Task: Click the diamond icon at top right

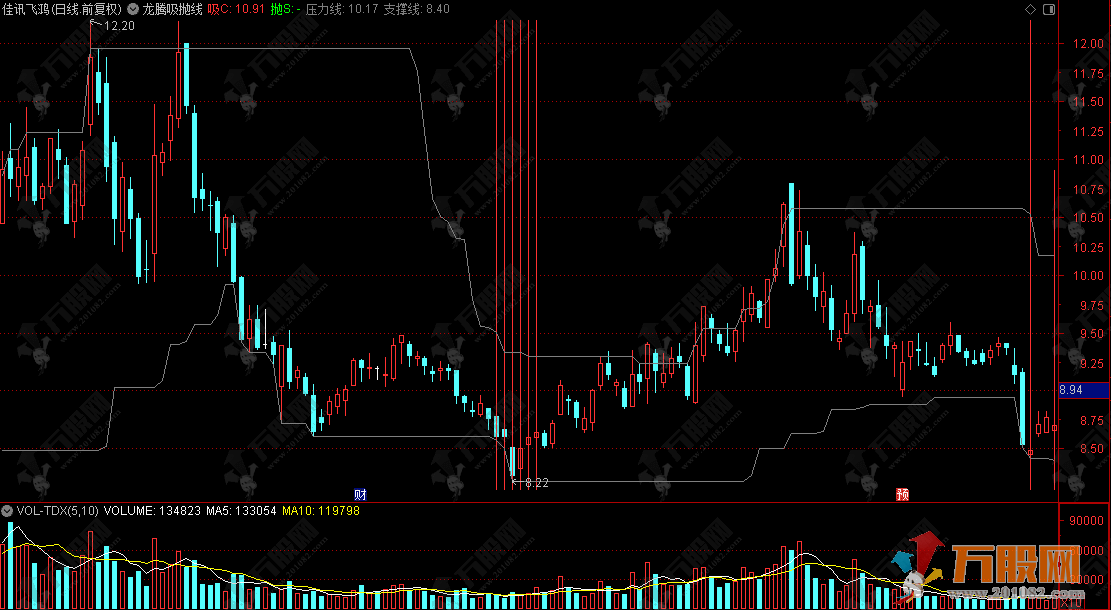Action: click(x=1031, y=9)
